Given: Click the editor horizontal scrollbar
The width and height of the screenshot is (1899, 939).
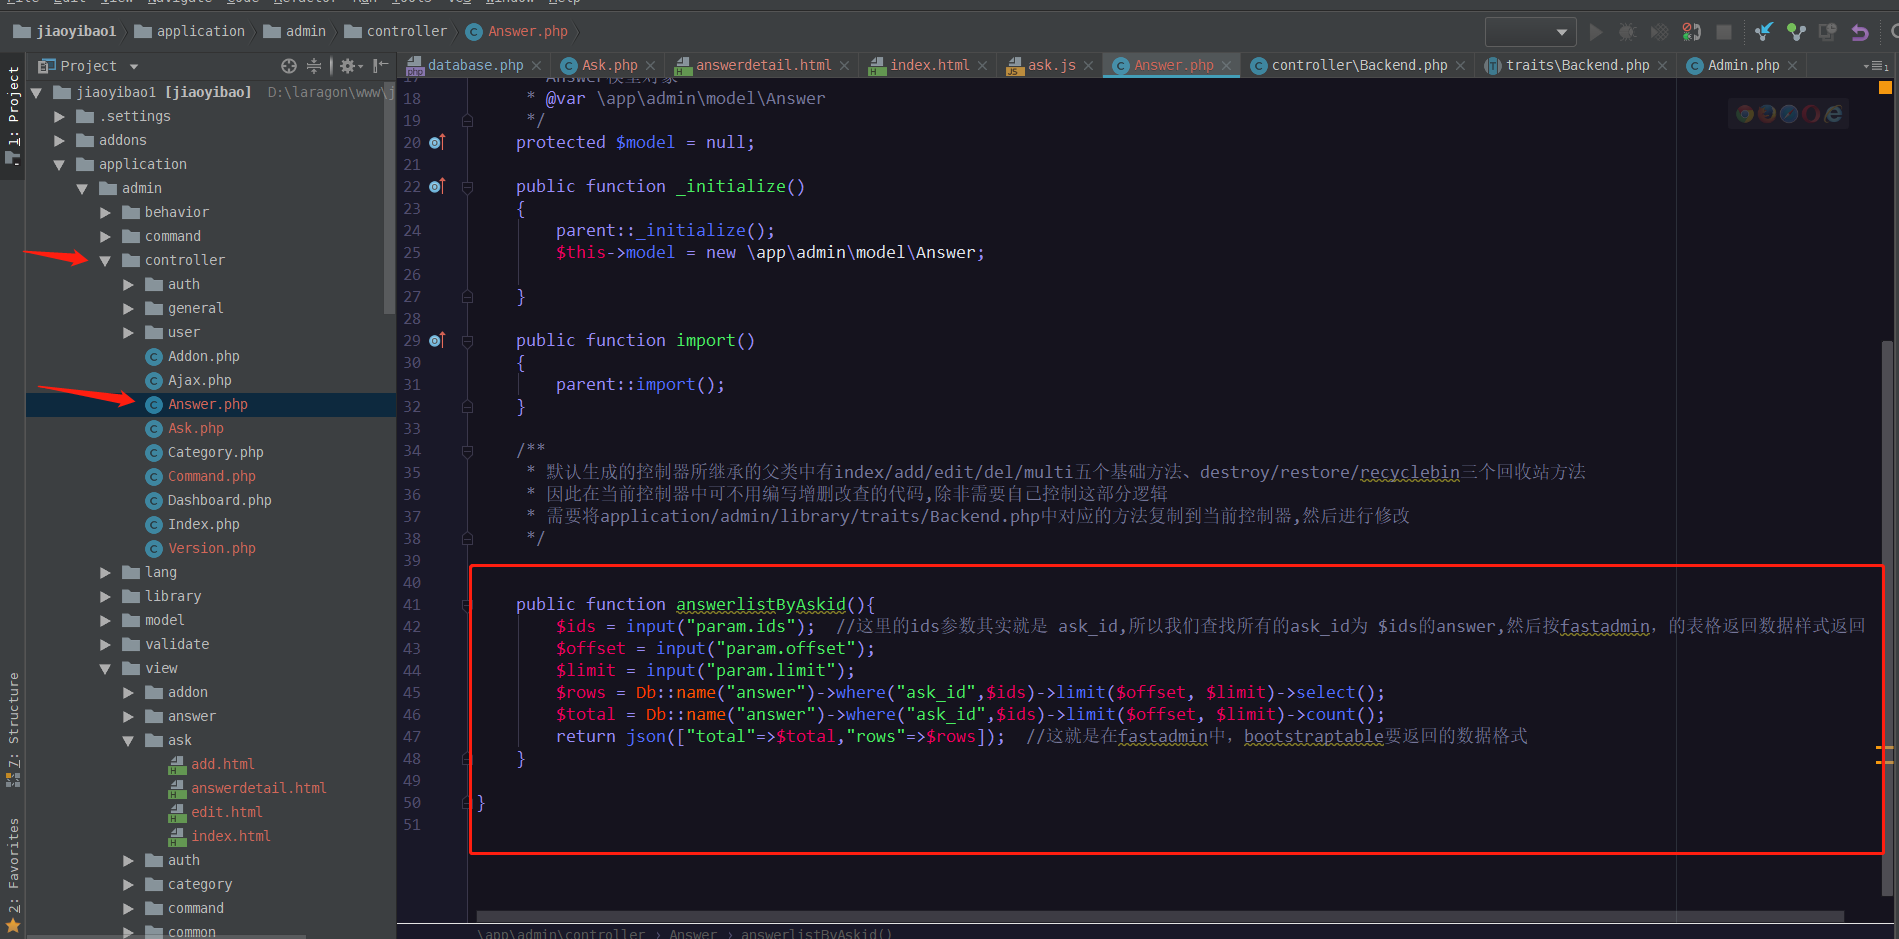Looking at the screenshot, I should coord(1160,916).
